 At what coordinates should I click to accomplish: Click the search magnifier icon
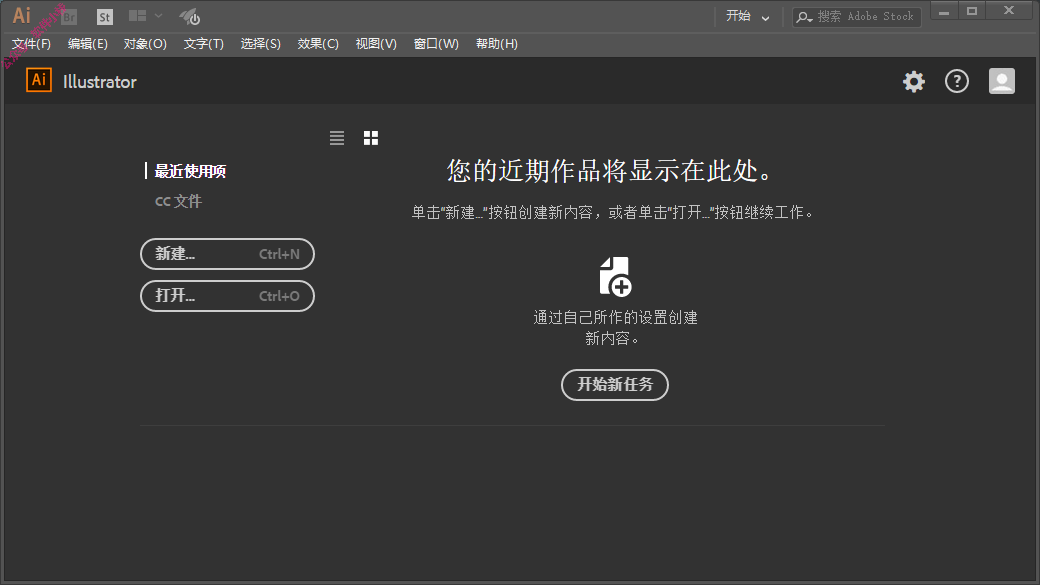point(804,17)
